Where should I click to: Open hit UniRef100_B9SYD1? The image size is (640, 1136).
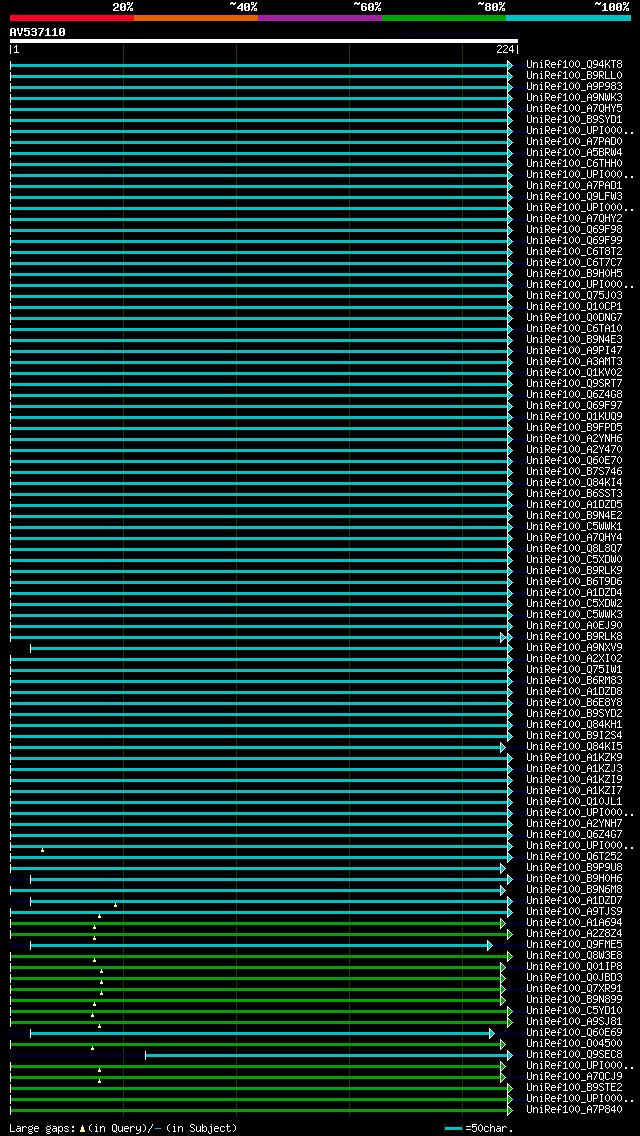pos(574,120)
